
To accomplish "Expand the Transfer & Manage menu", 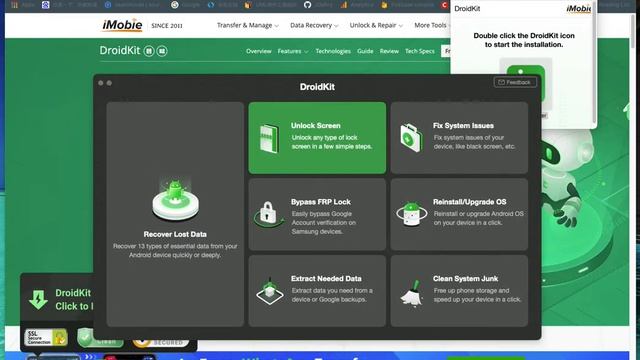I will click(247, 25).
